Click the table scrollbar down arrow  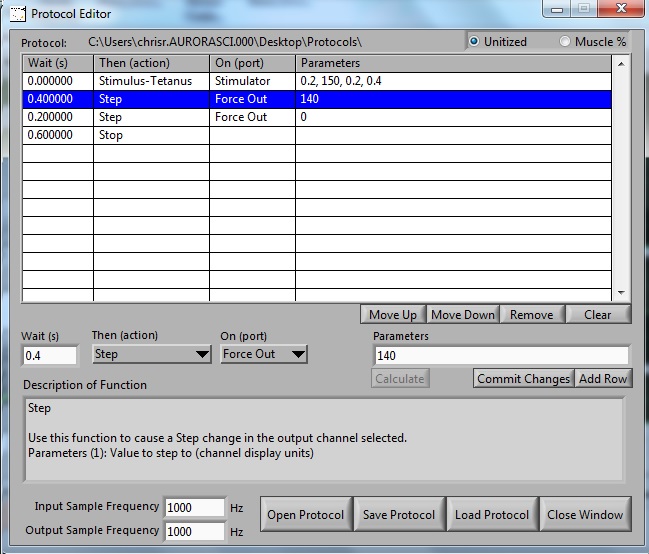621,293
